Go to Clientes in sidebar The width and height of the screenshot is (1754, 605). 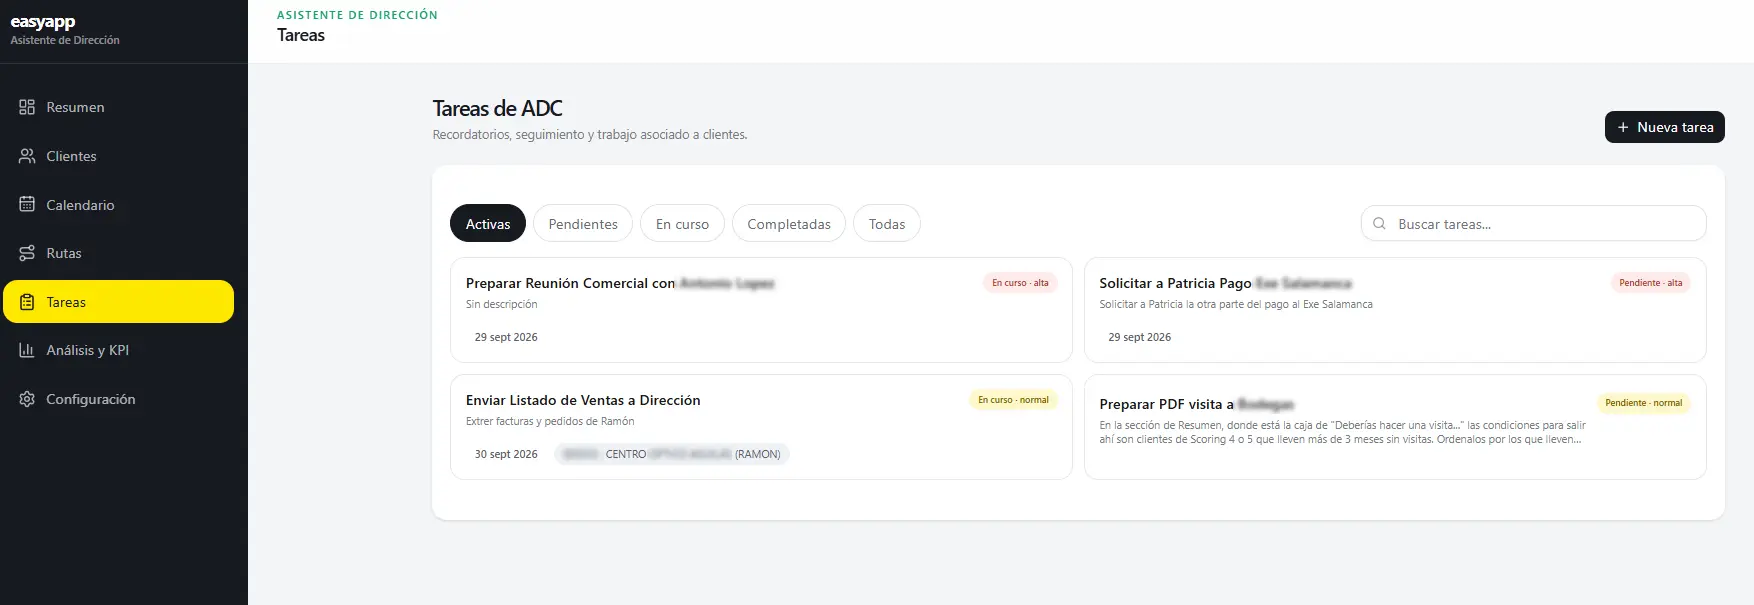pos(118,156)
